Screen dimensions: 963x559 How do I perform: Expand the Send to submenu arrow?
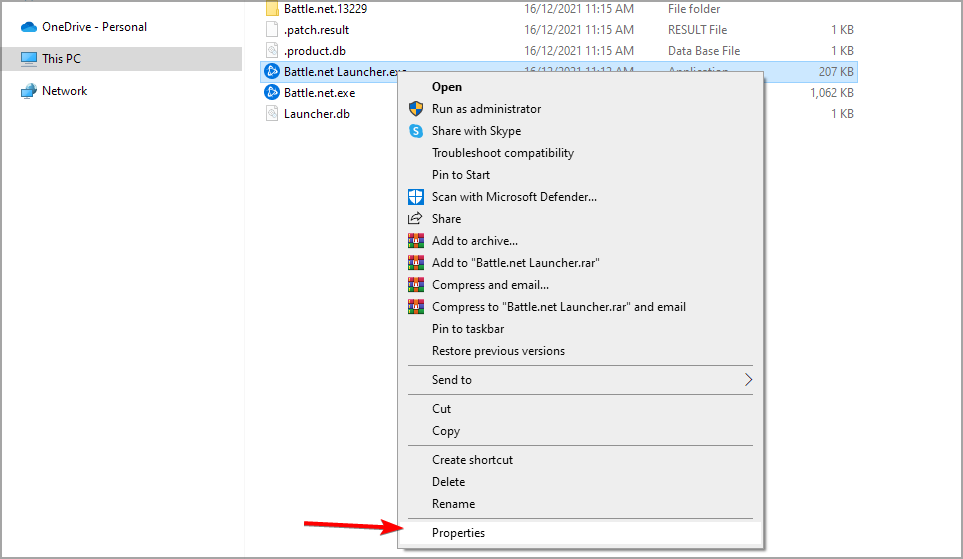point(748,380)
